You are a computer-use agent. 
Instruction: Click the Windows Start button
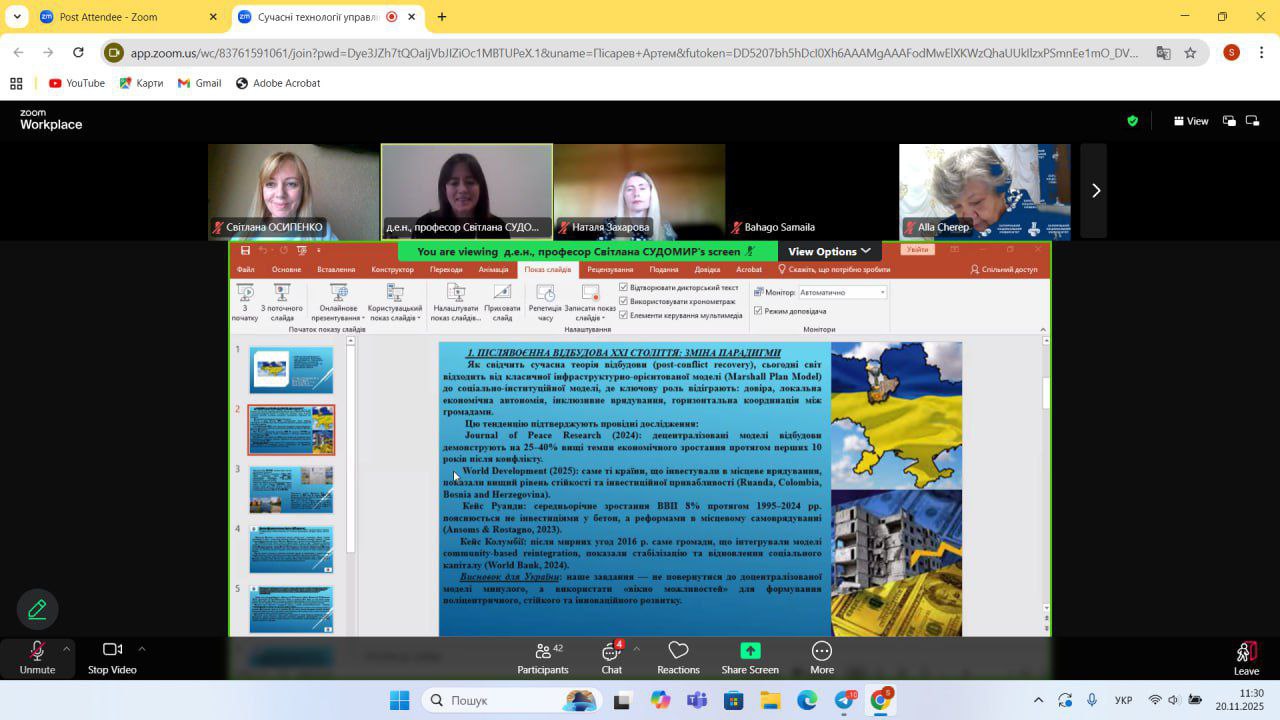[399, 700]
